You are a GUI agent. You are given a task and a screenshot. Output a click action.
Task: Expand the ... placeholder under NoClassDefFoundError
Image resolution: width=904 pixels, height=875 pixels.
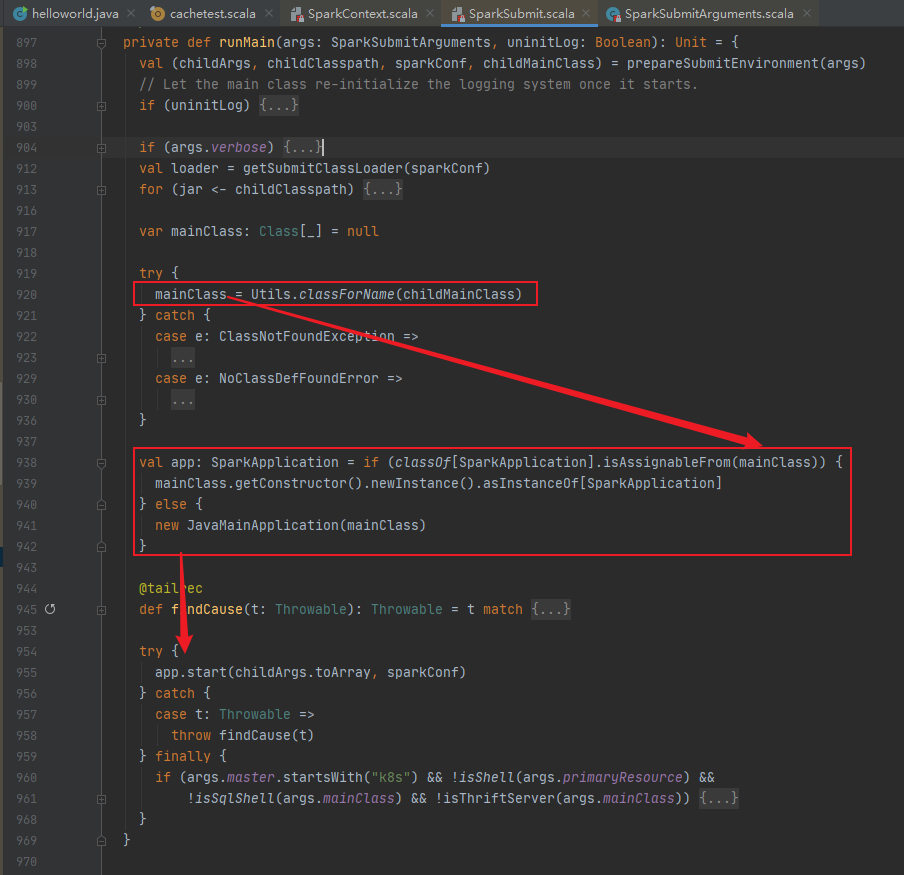(183, 399)
